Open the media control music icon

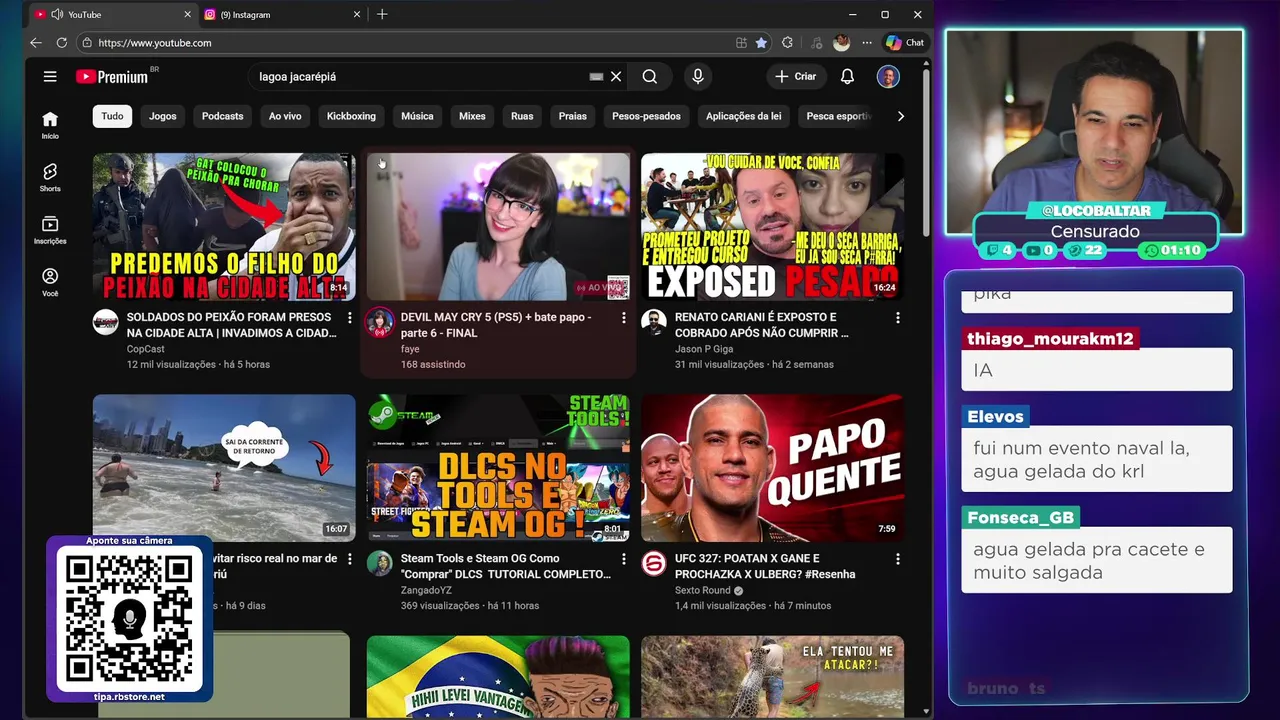point(817,43)
